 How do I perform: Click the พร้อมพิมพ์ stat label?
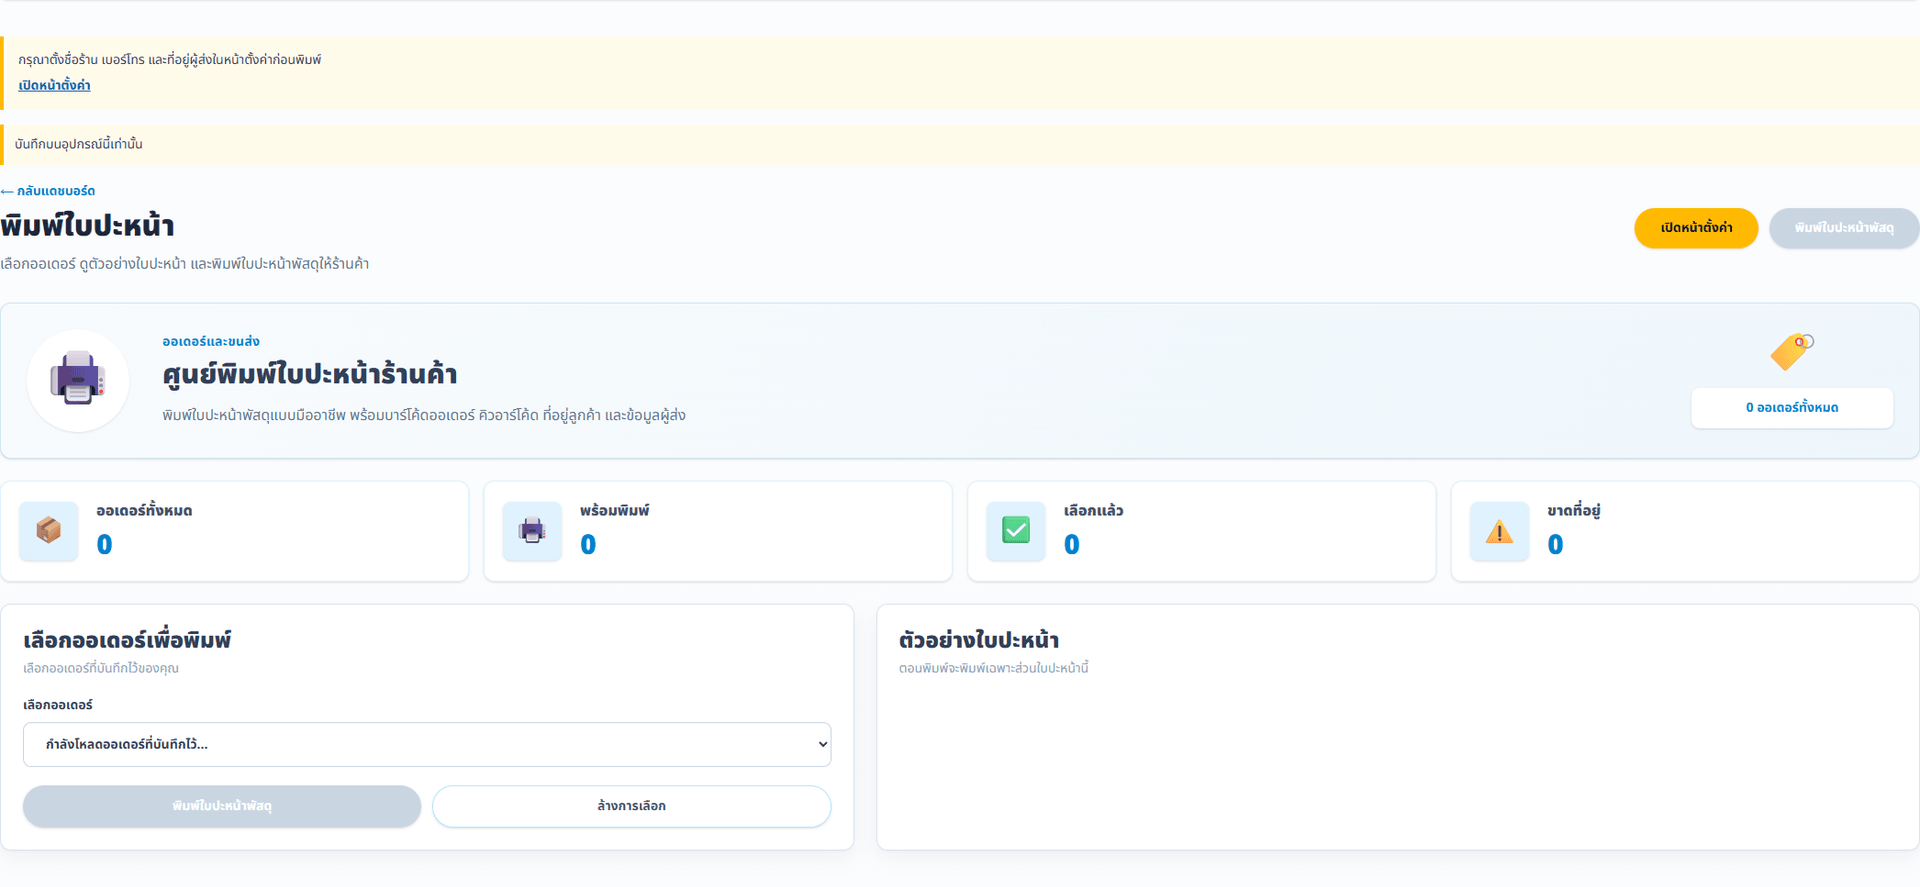click(x=615, y=510)
